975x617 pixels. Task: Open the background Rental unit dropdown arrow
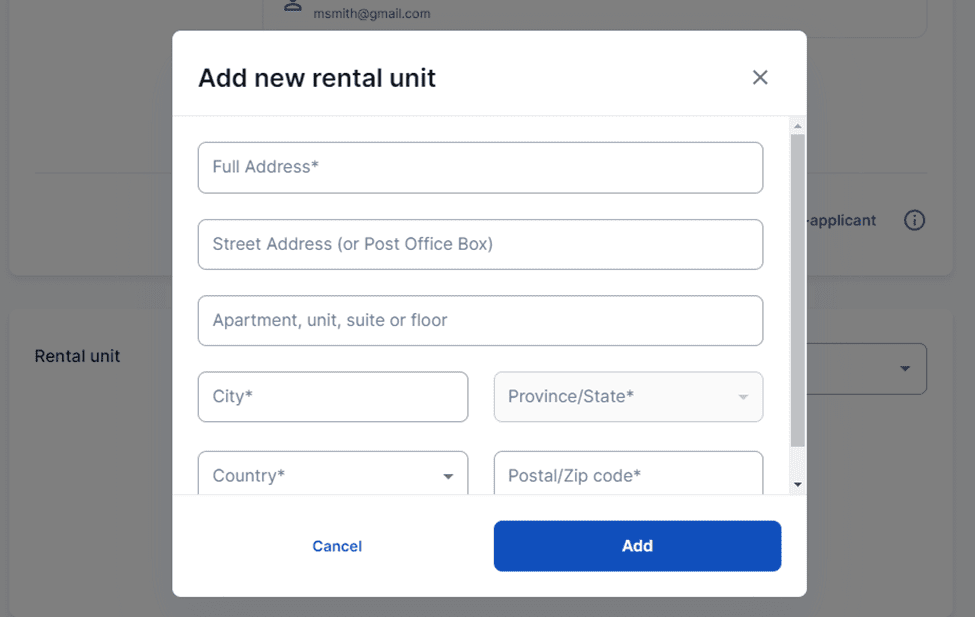904,369
